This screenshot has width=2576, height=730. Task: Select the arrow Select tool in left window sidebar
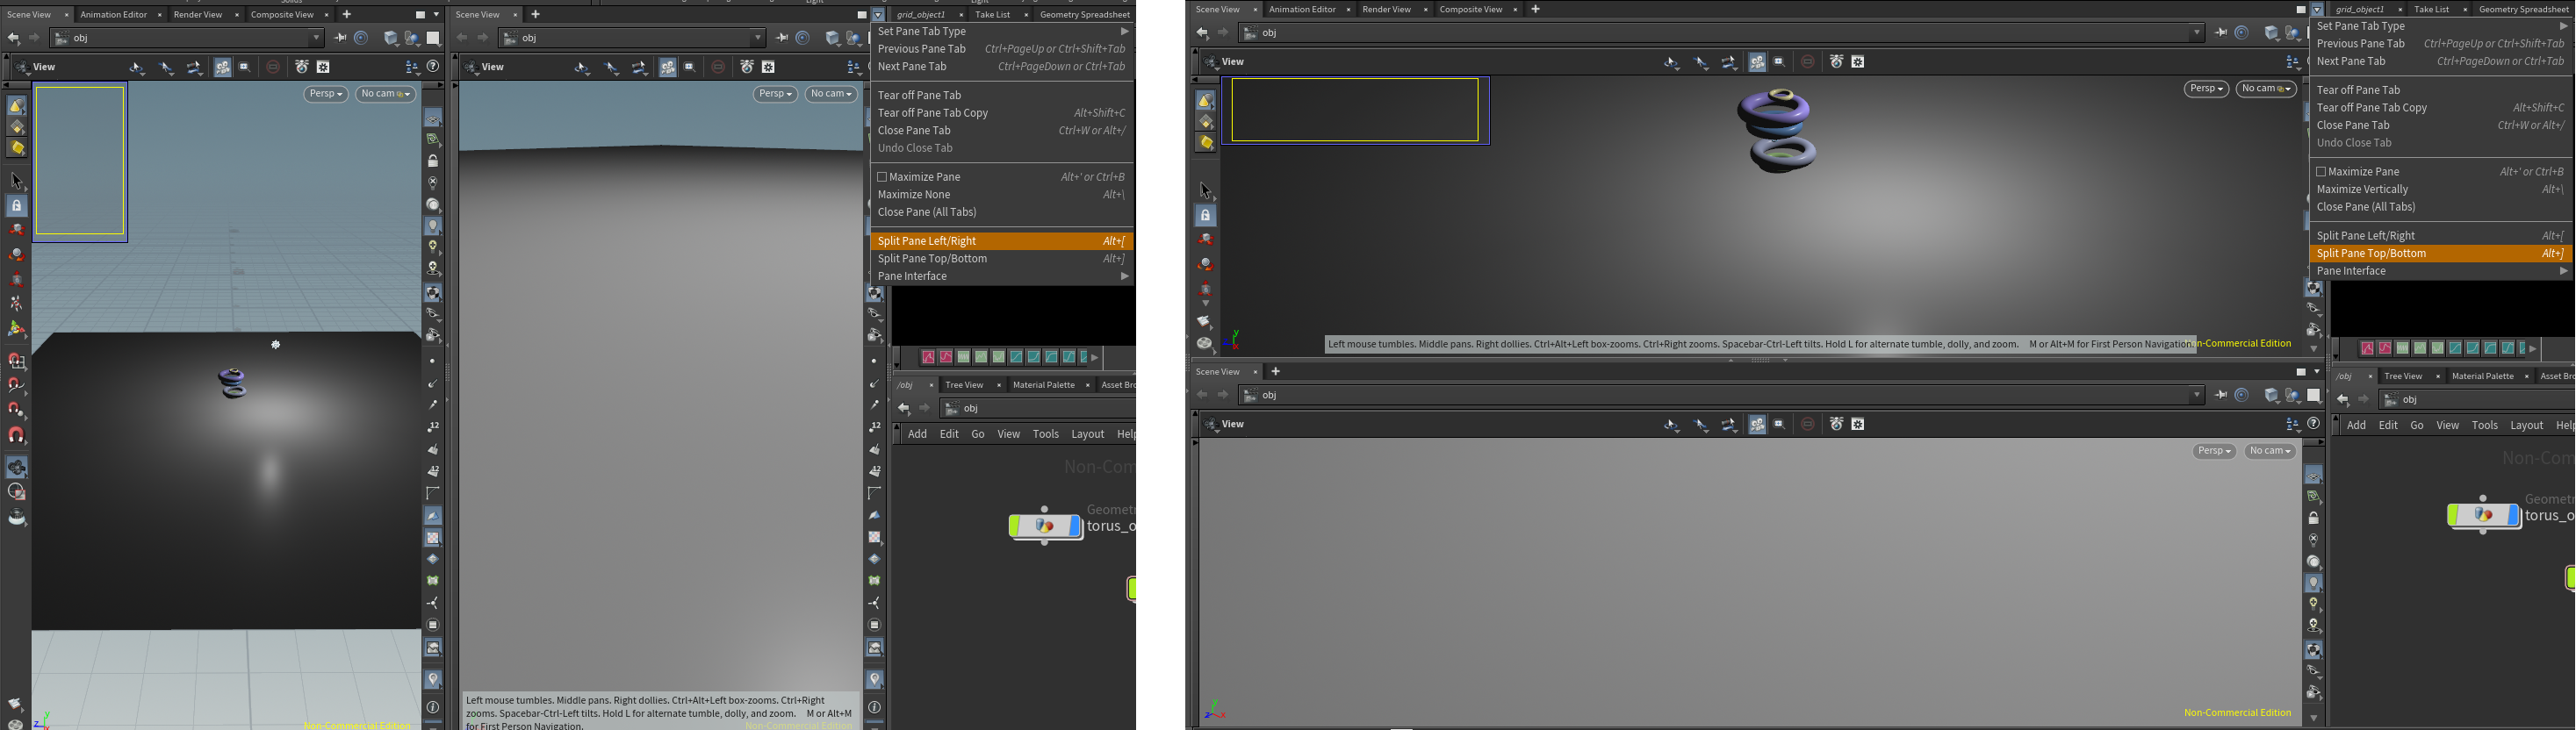coord(17,181)
